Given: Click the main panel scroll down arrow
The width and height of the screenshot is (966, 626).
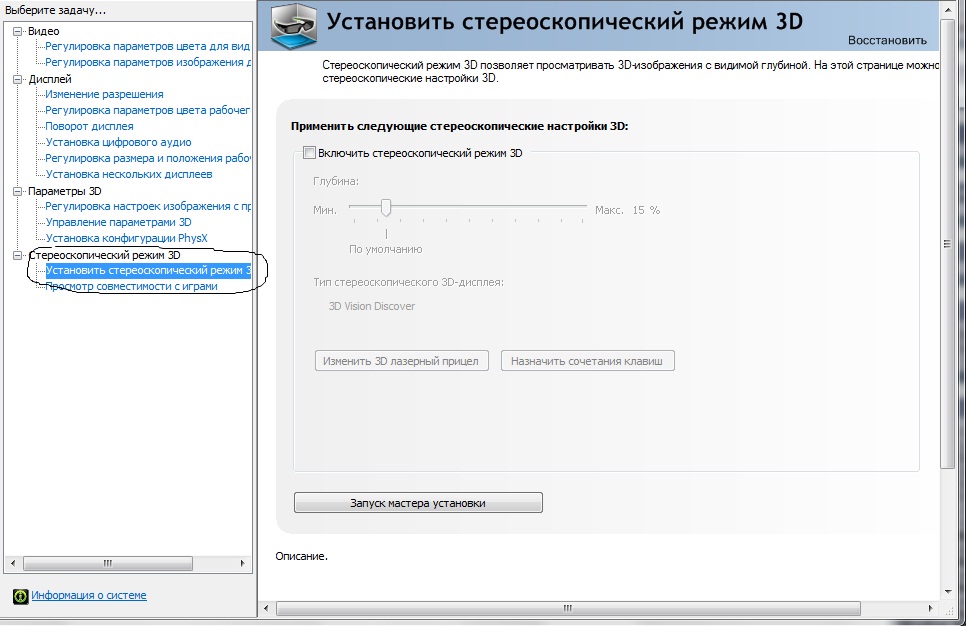Looking at the screenshot, I should pyautogui.click(x=948, y=592).
